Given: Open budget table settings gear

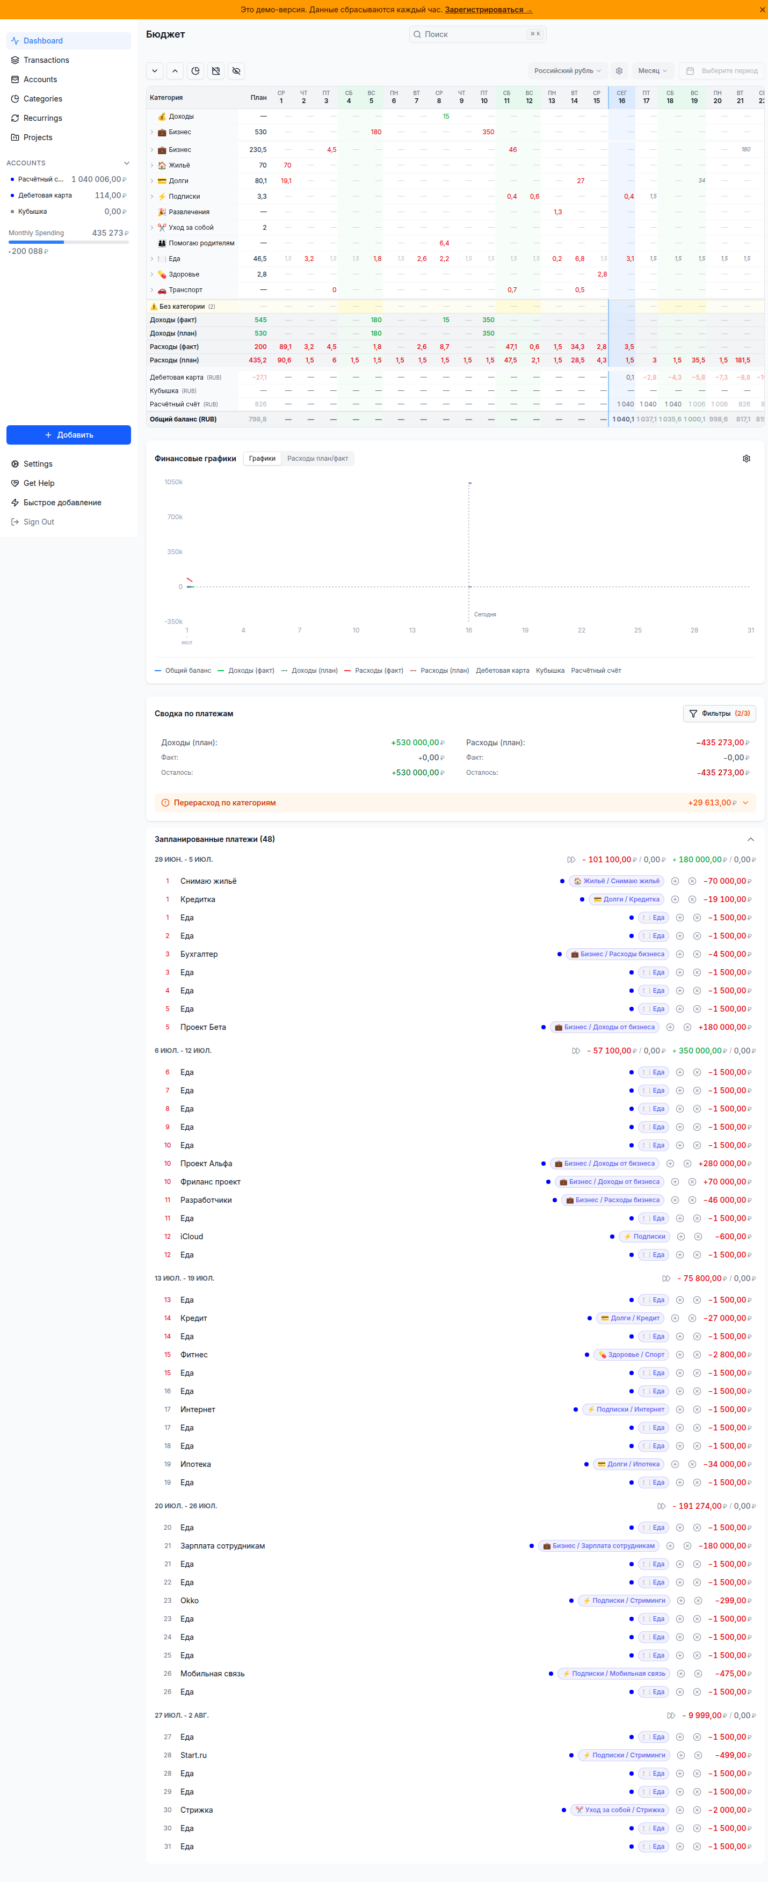Looking at the screenshot, I should coord(619,71).
